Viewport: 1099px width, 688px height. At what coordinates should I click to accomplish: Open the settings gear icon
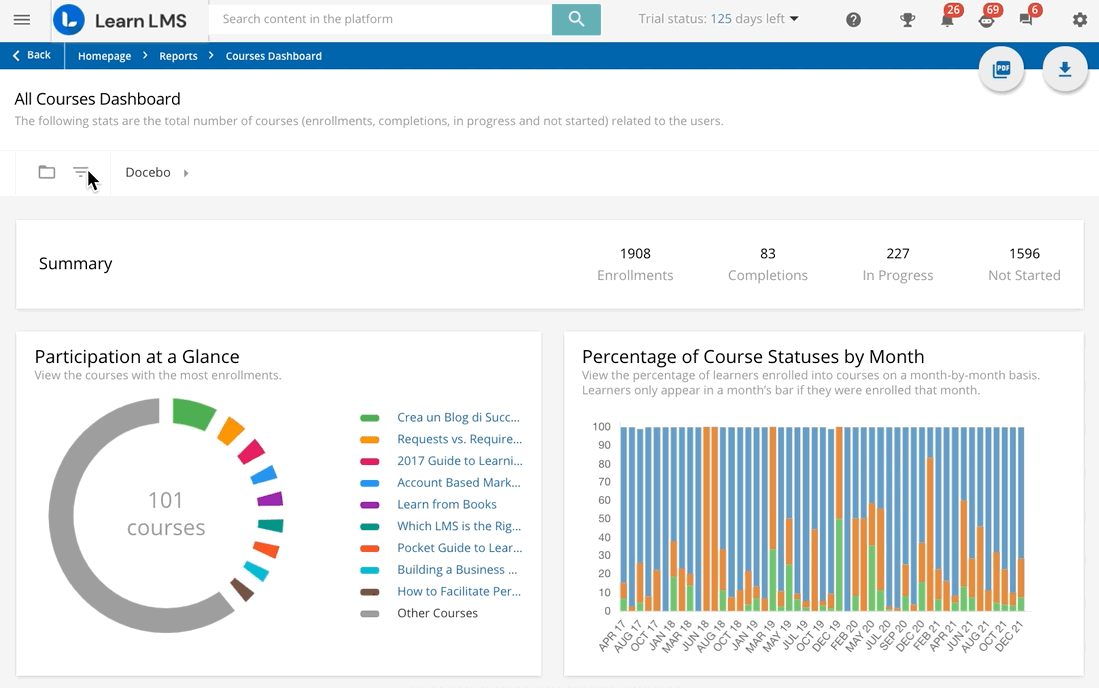[x=1079, y=20]
